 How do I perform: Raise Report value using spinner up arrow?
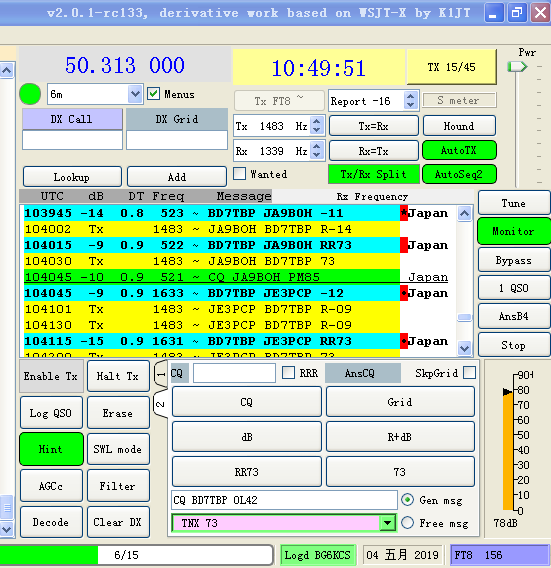point(410,96)
